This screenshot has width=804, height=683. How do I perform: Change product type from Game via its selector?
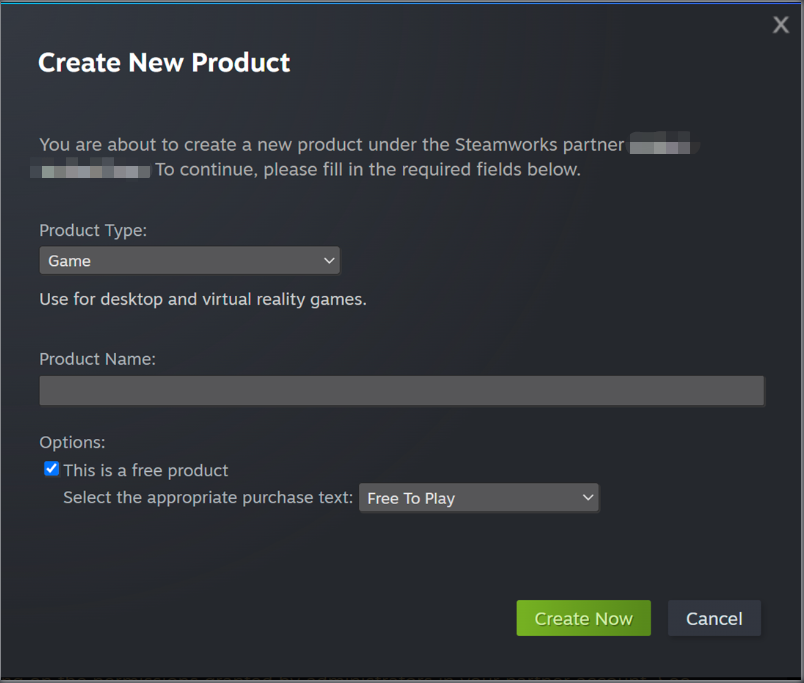(189, 260)
